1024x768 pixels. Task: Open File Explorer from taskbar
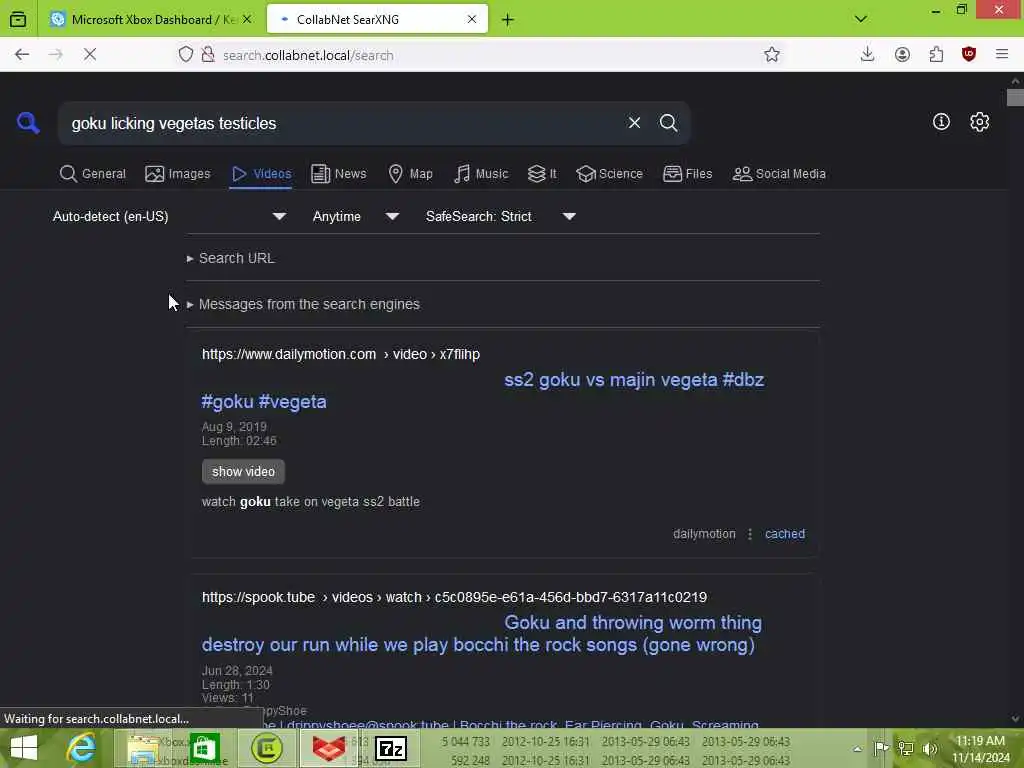[142, 748]
